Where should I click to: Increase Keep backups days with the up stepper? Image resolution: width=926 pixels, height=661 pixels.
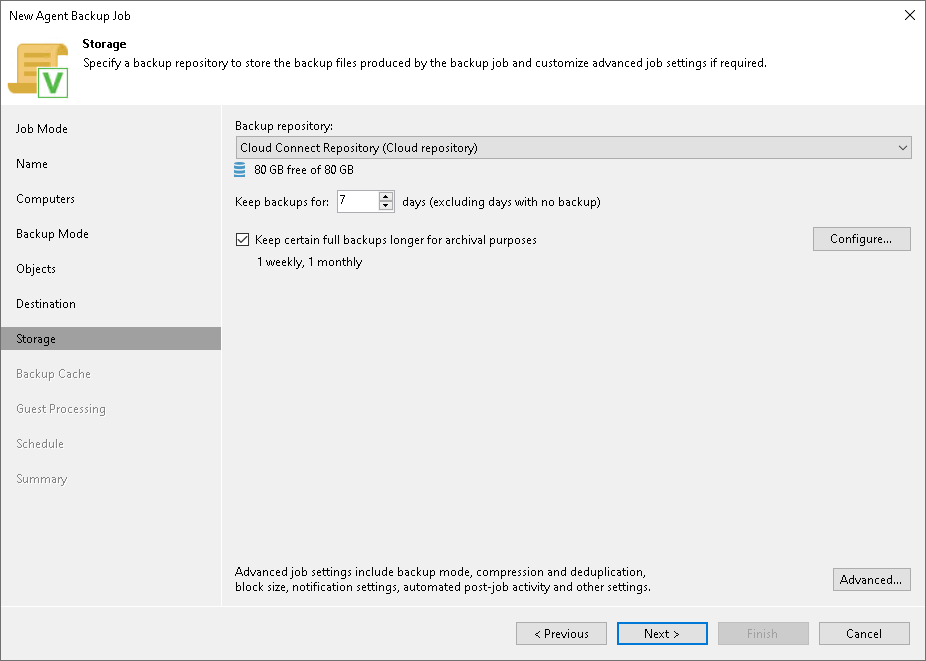[386, 197]
